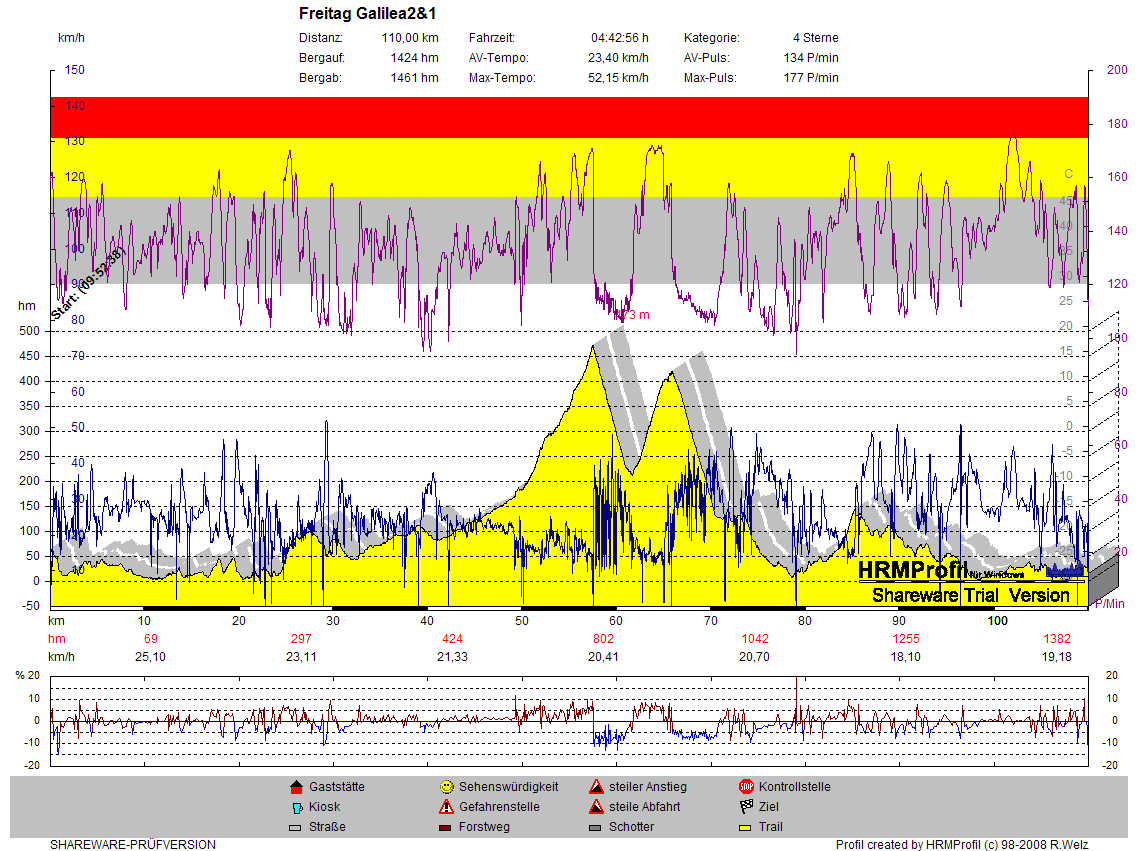Select the steiler Anstieg icon
The height and width of the screenshot is (851, 1138).
tap(596, 787)
